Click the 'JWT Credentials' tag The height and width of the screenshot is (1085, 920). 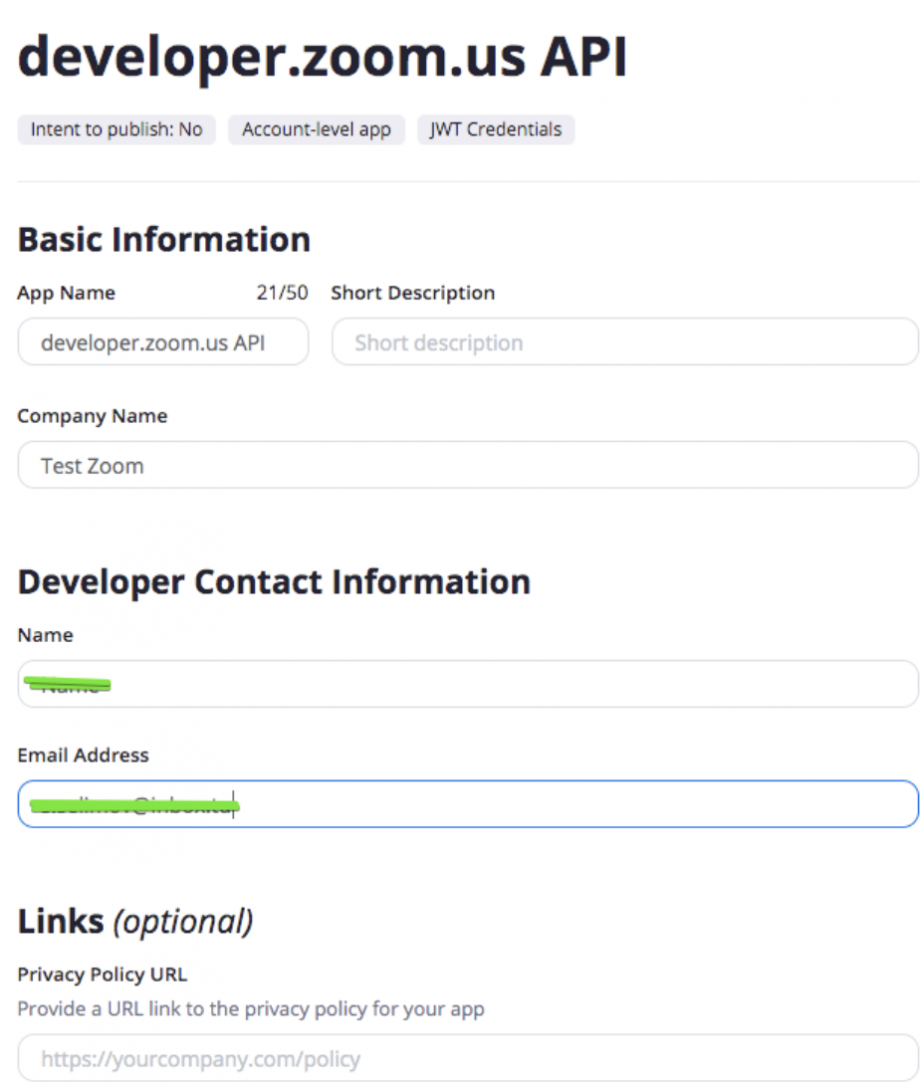[496, 129]
